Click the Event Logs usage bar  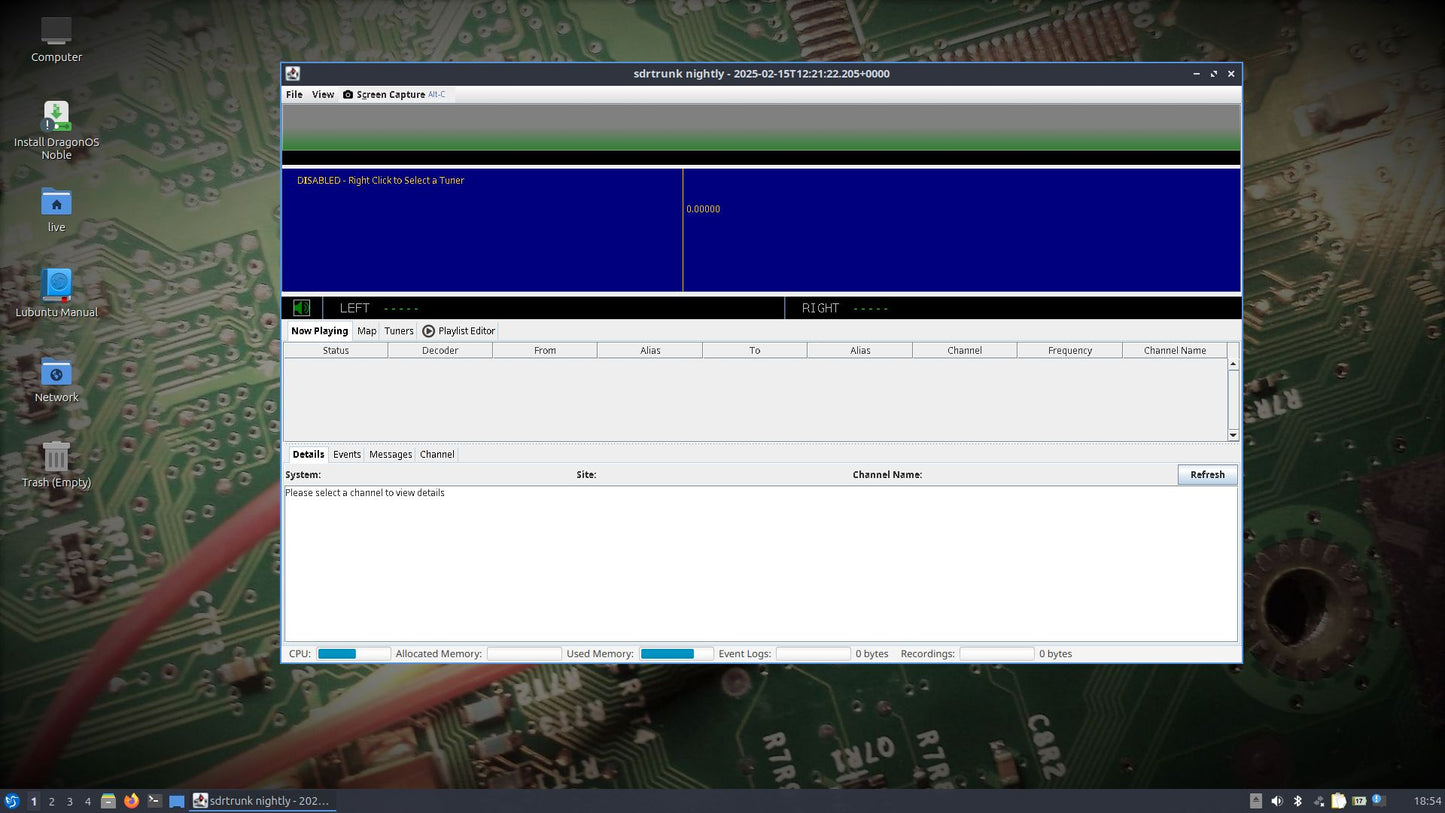pyautogui.click(x=813, y=654)
